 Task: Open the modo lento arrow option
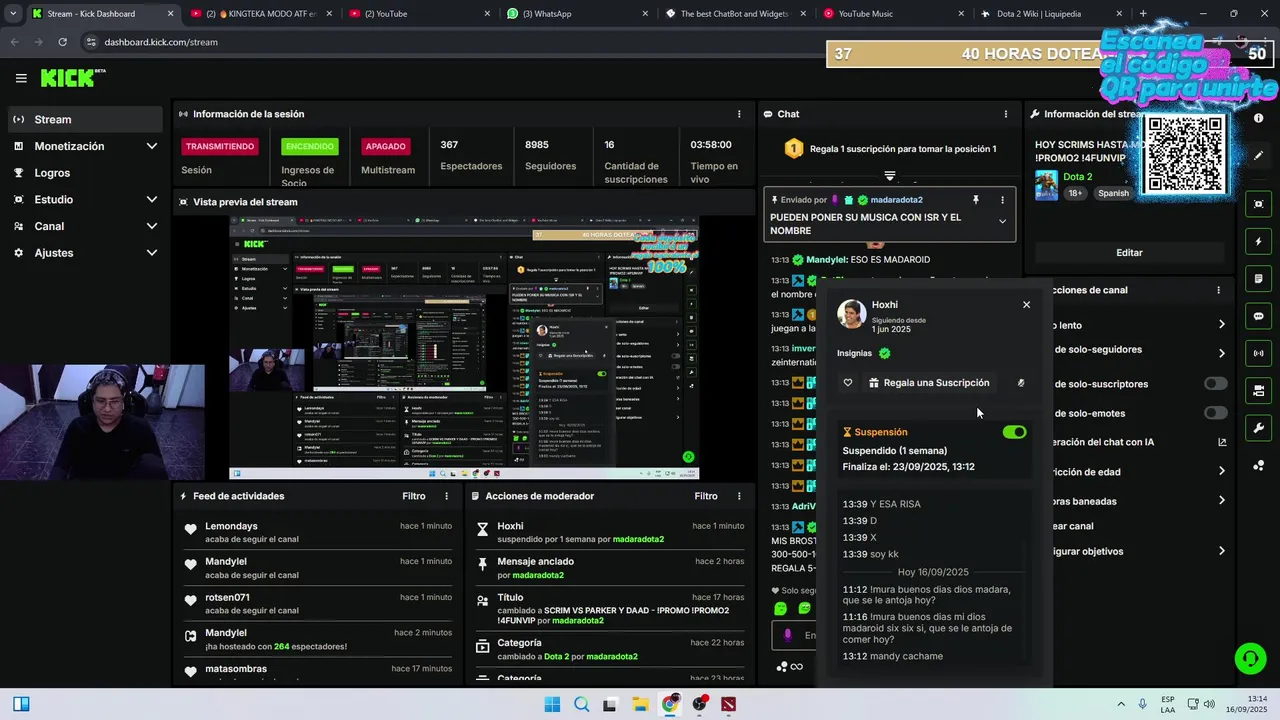(1221, 324)
